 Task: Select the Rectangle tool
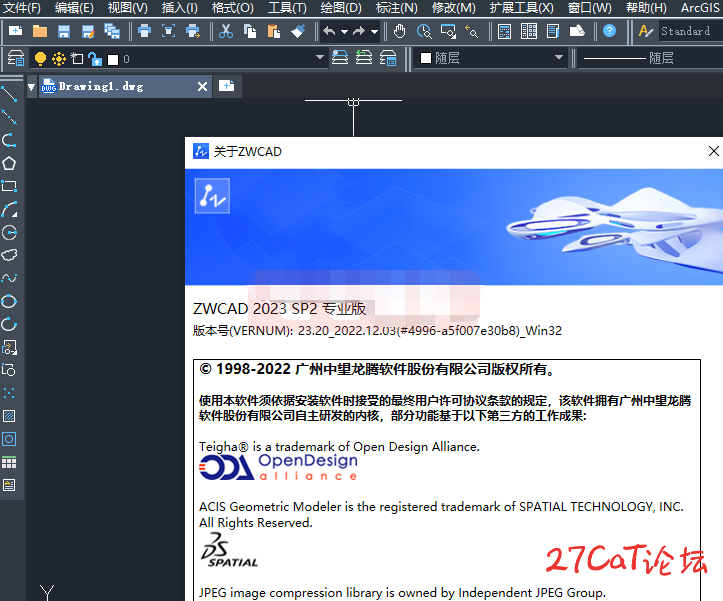[9, 186]
